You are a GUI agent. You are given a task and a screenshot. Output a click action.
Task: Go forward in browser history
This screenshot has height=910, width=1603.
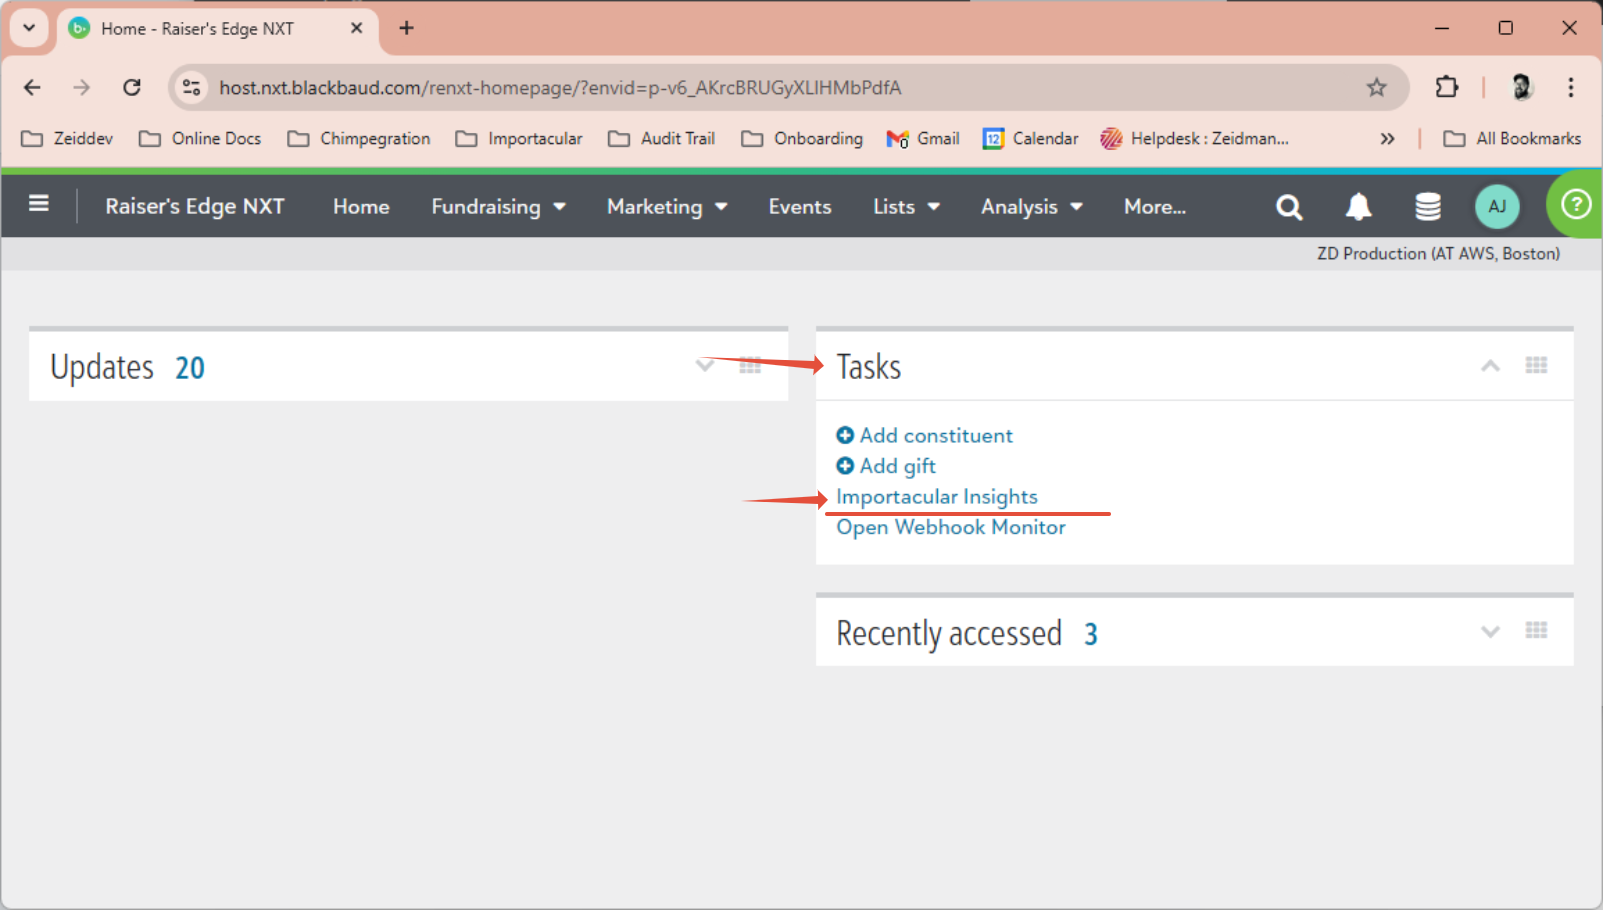click(x=82, y=88)
